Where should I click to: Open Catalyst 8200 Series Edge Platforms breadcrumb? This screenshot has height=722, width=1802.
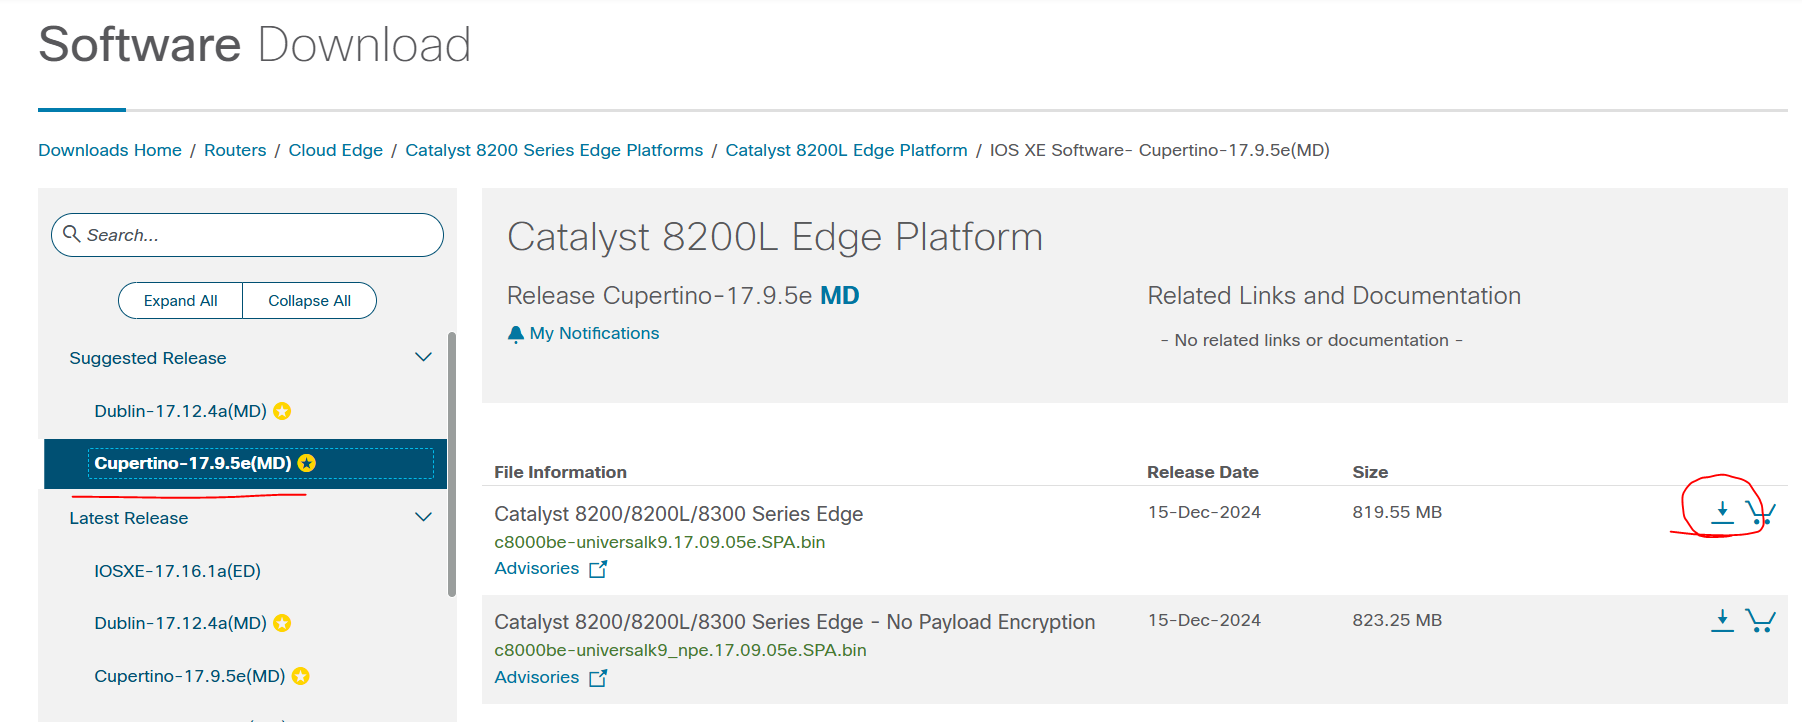tap(554, 150)
